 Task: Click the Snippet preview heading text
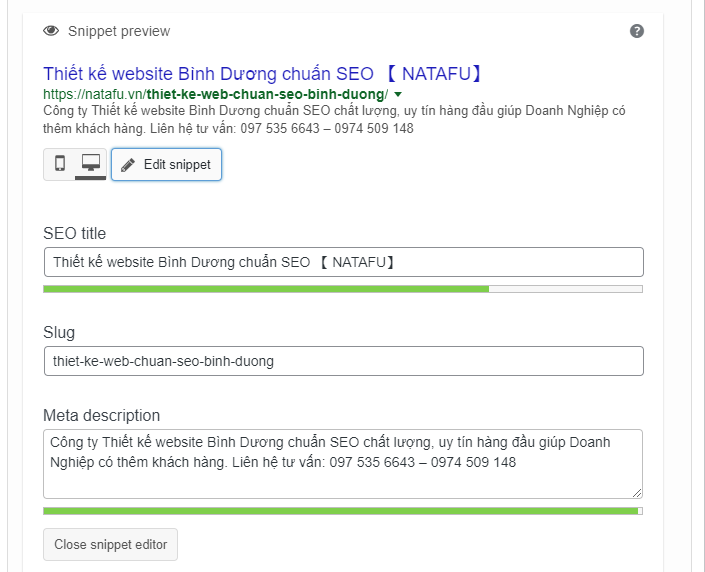(x=119, y=31)
